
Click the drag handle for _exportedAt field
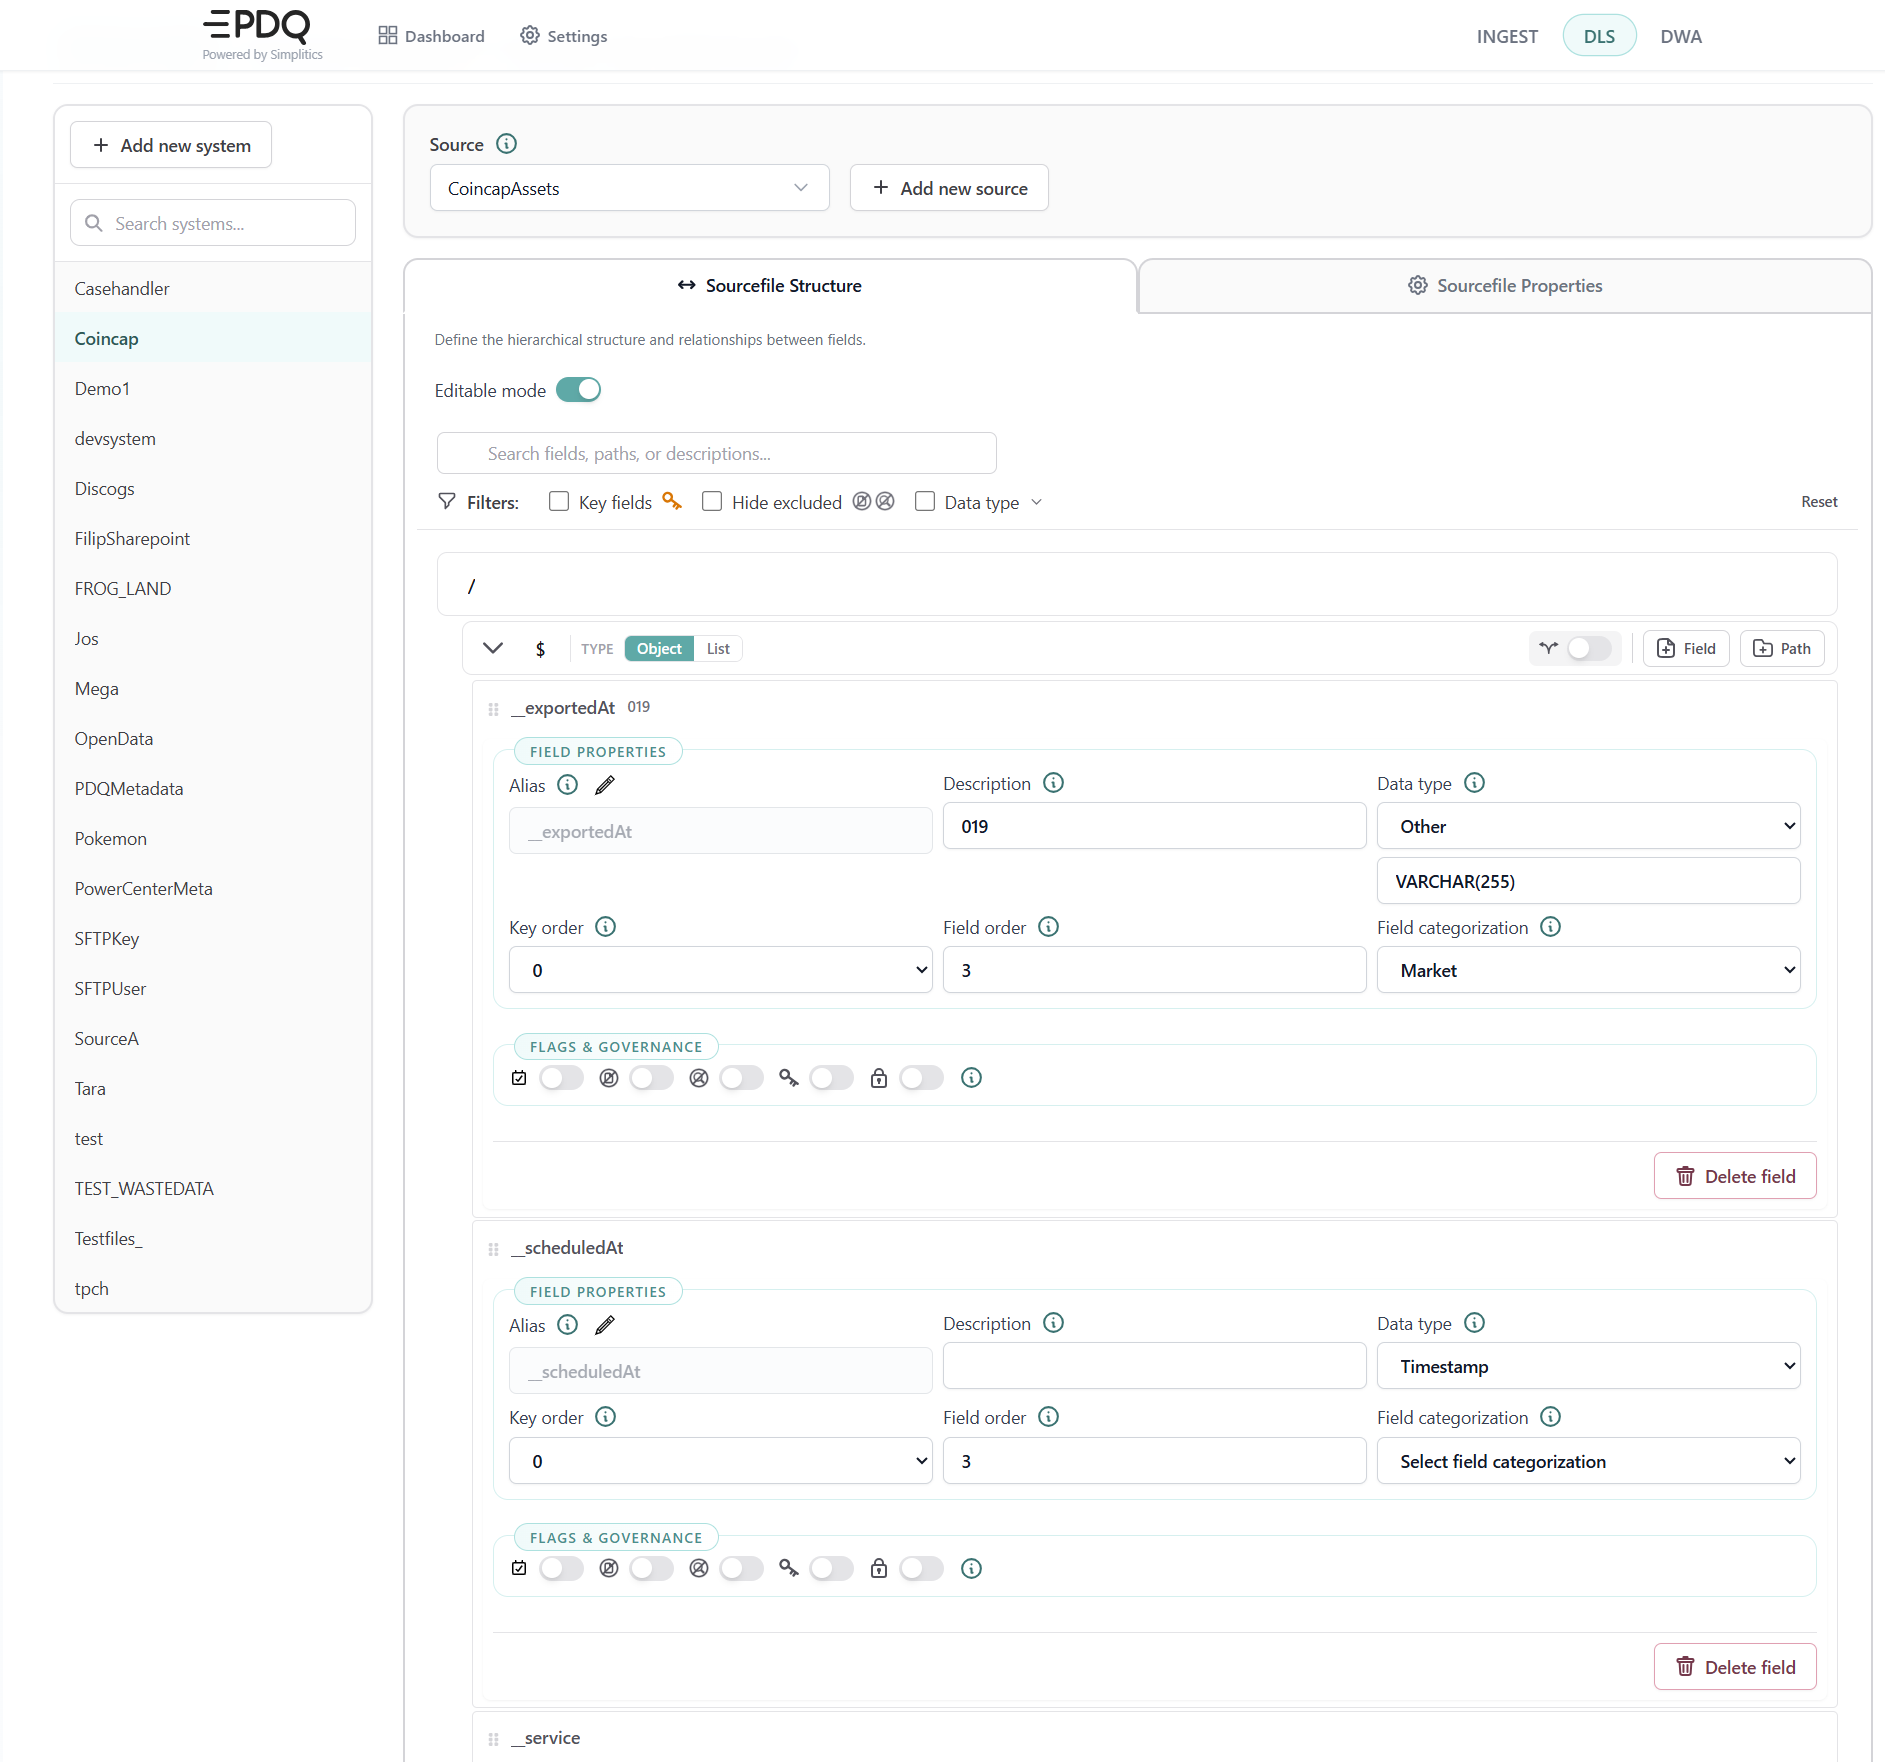pos(493,709)
